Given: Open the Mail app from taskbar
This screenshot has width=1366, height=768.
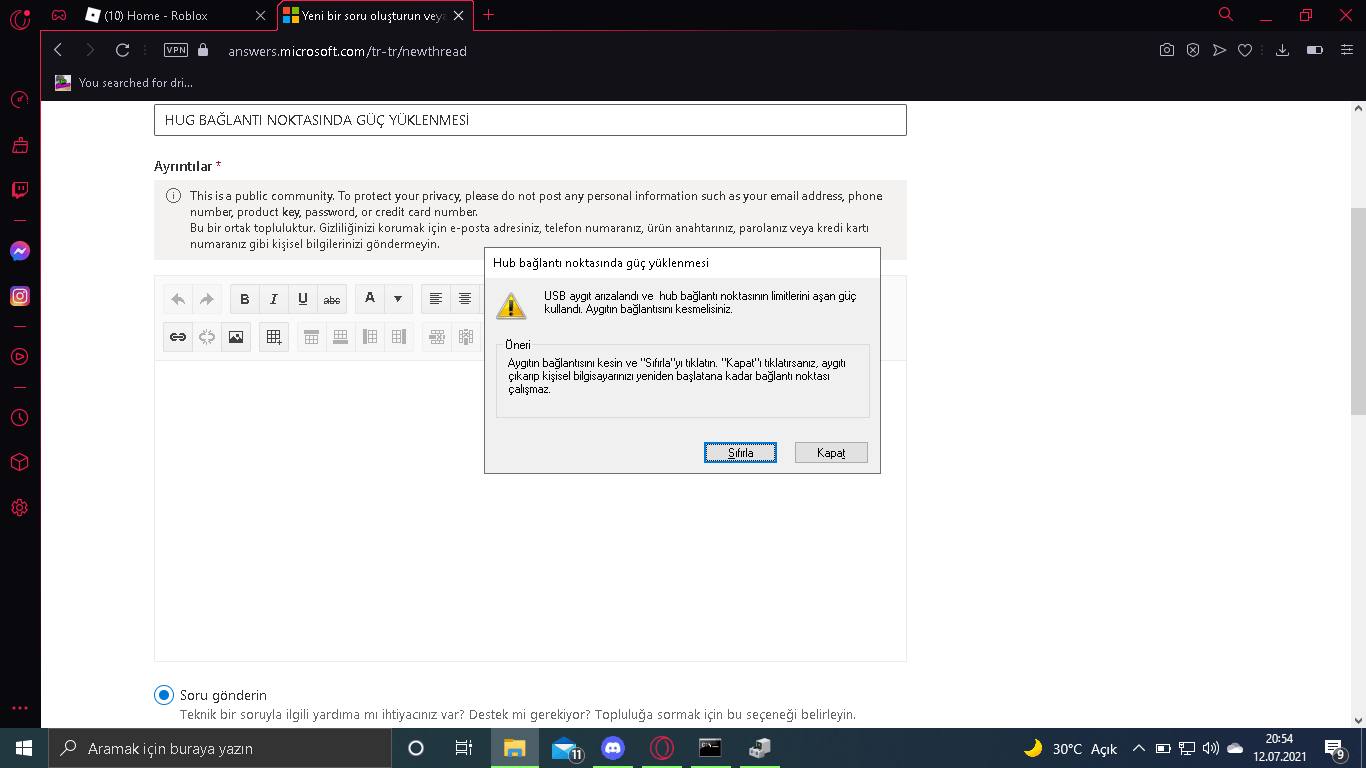Looking at the screenshot, I should [x=565, y=748].
